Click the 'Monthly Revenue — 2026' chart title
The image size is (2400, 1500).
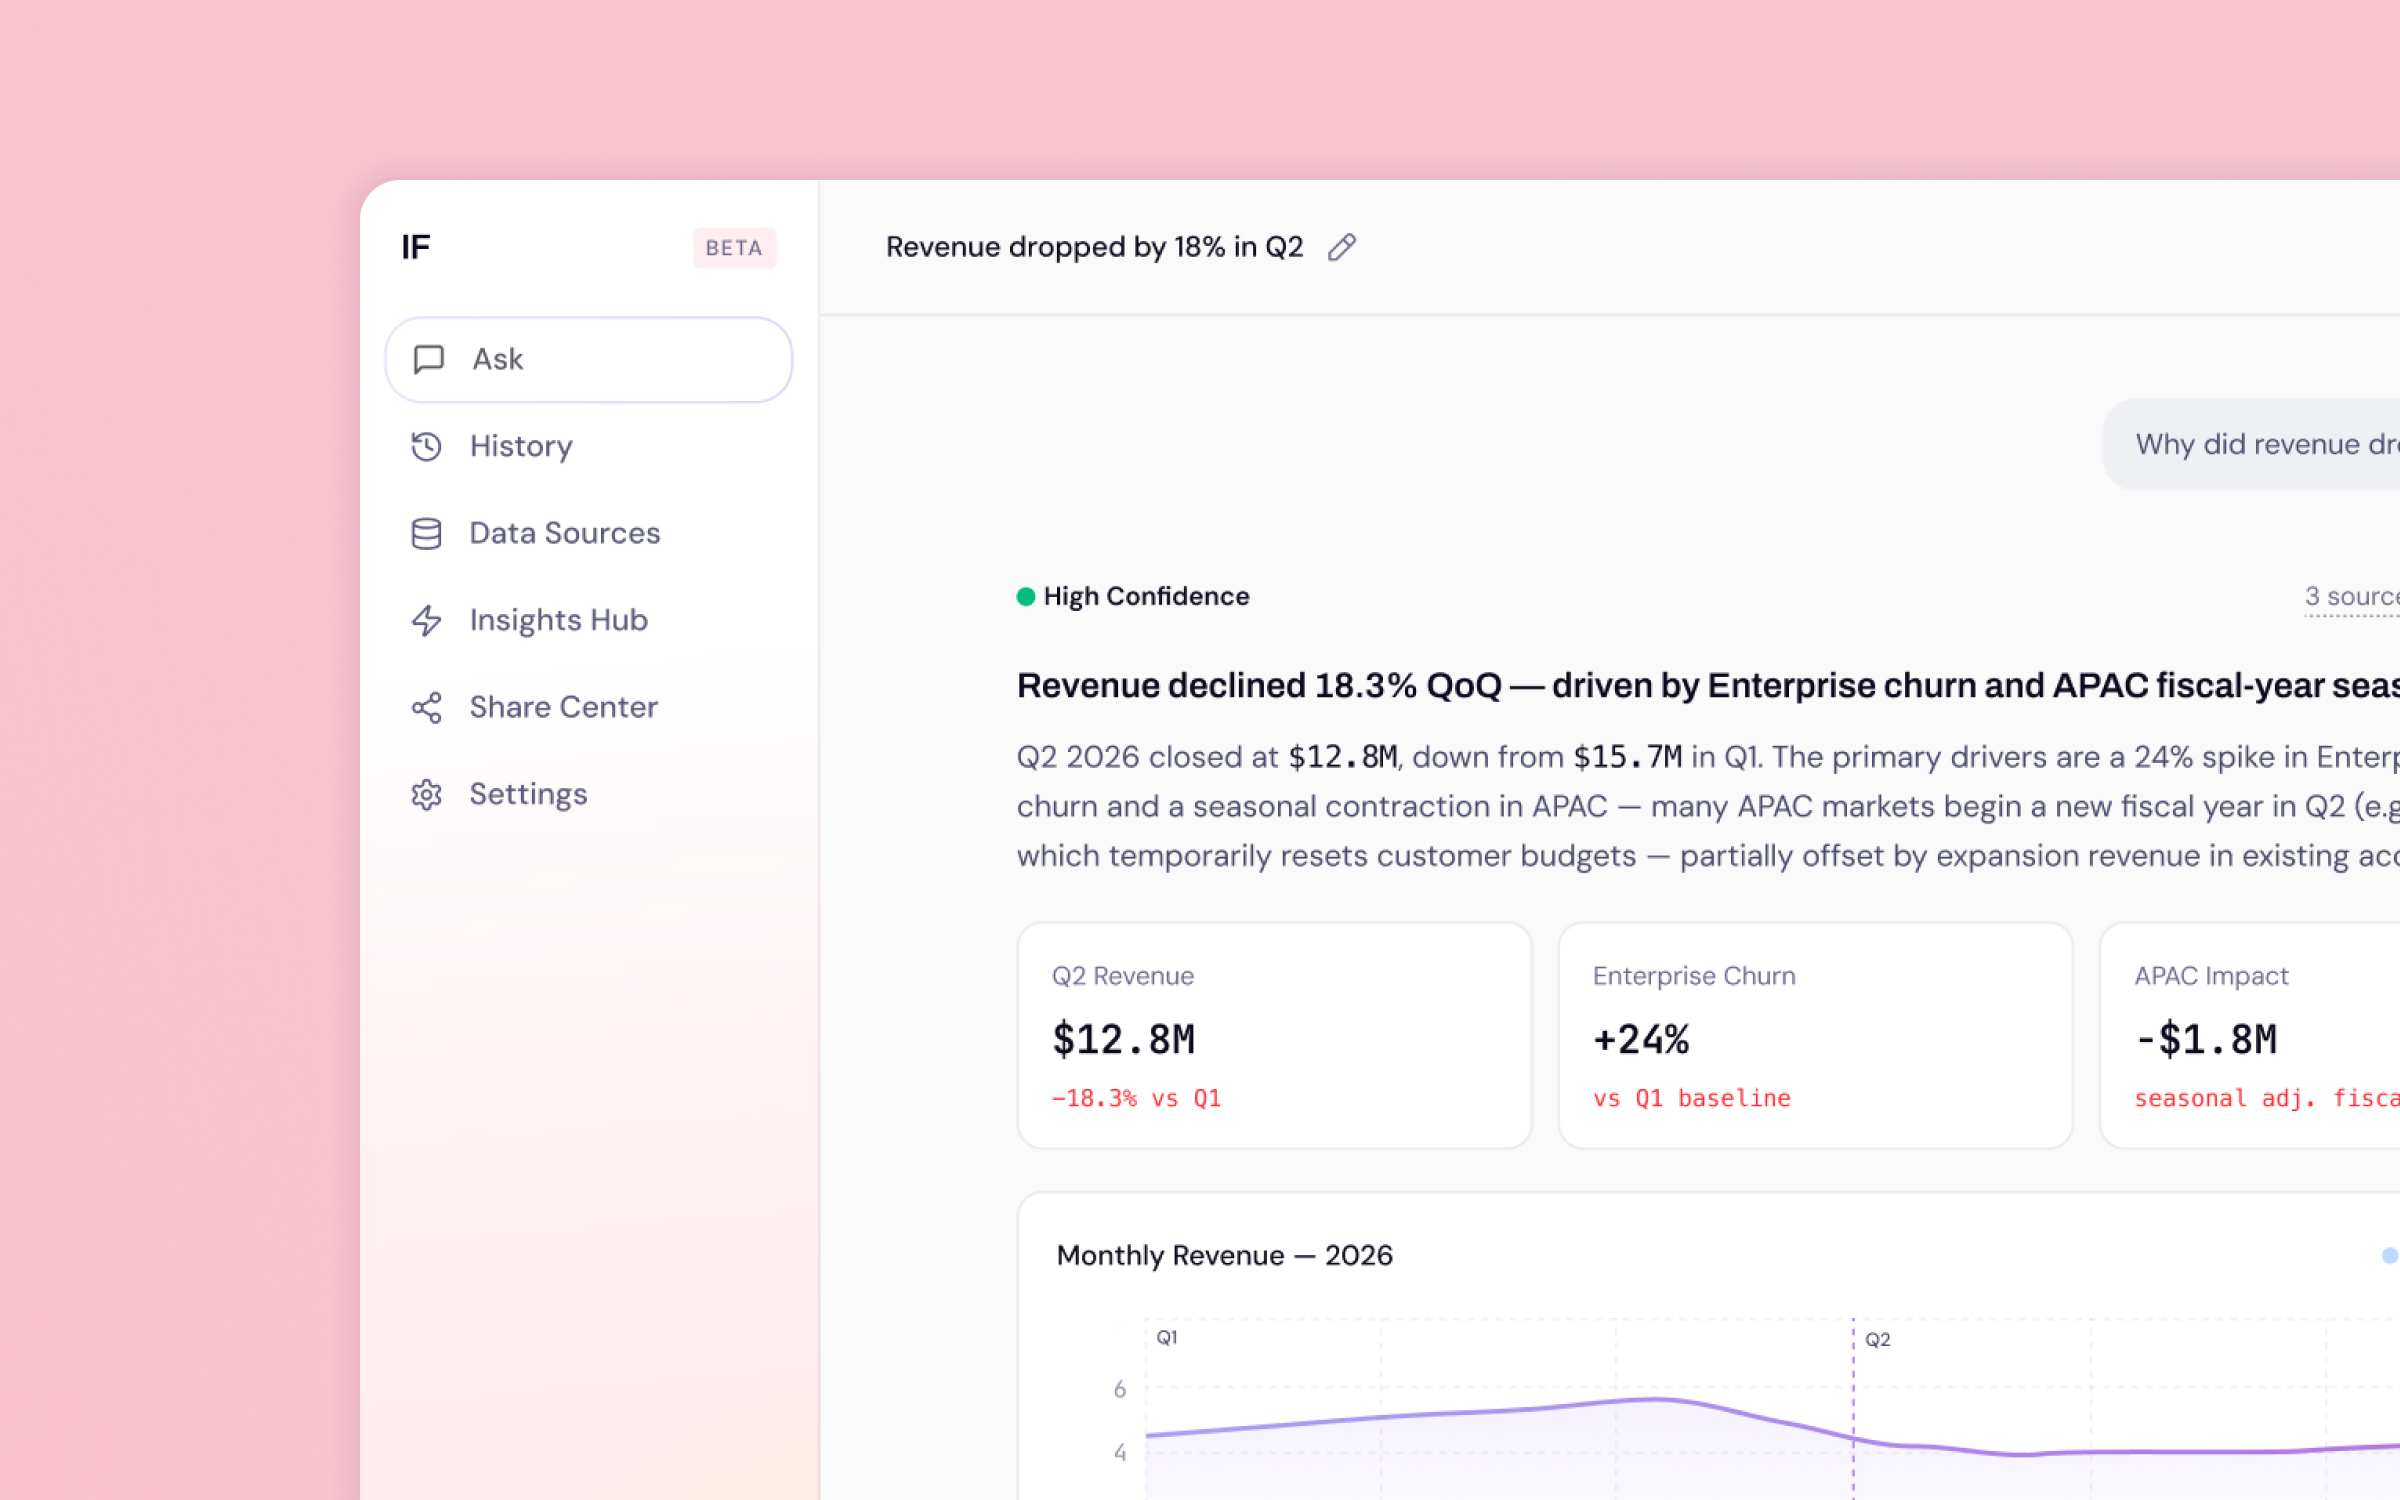pos(1224,1255)
